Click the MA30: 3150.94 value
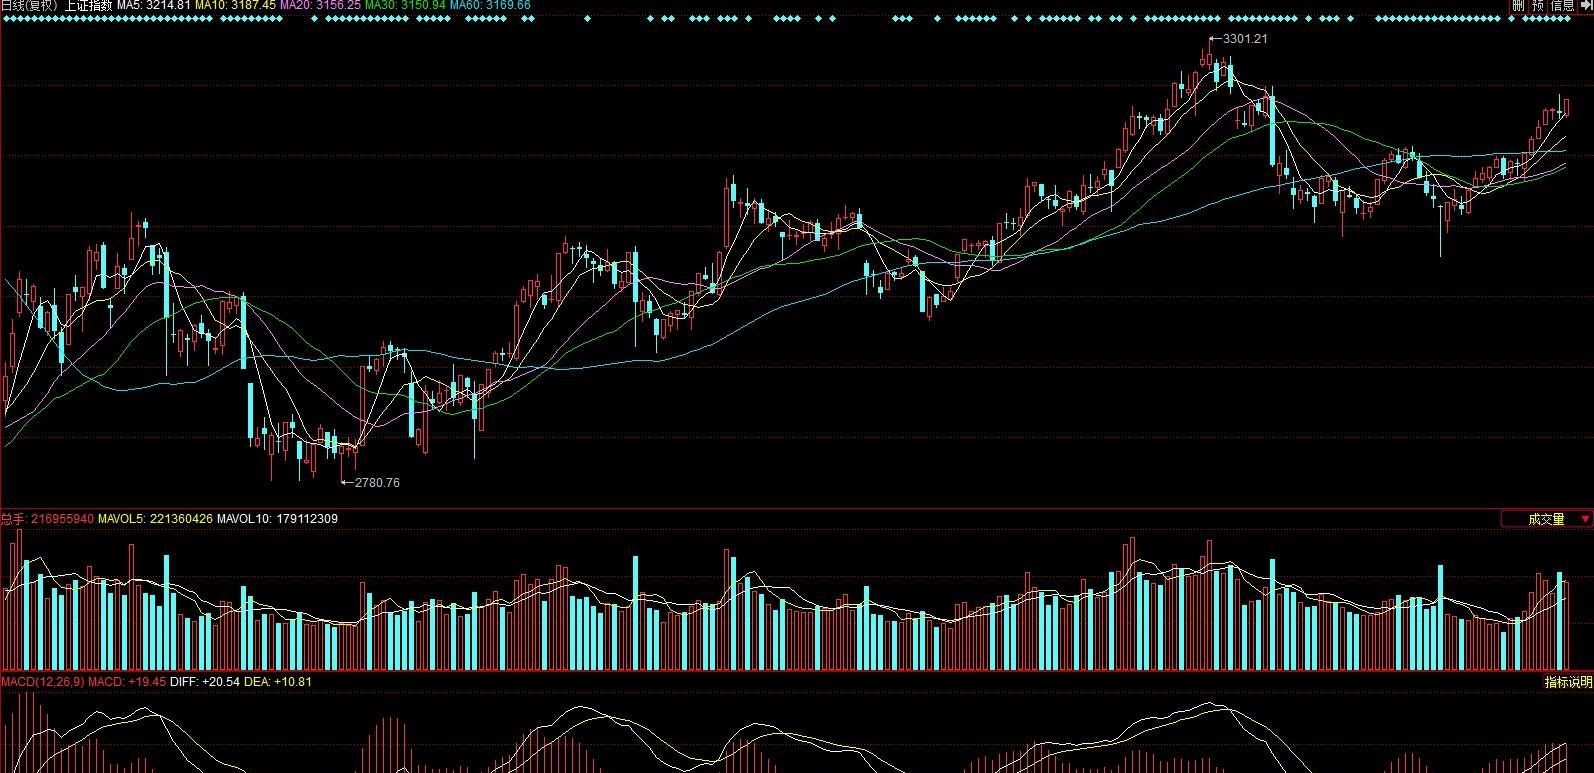 coord(405,5)
